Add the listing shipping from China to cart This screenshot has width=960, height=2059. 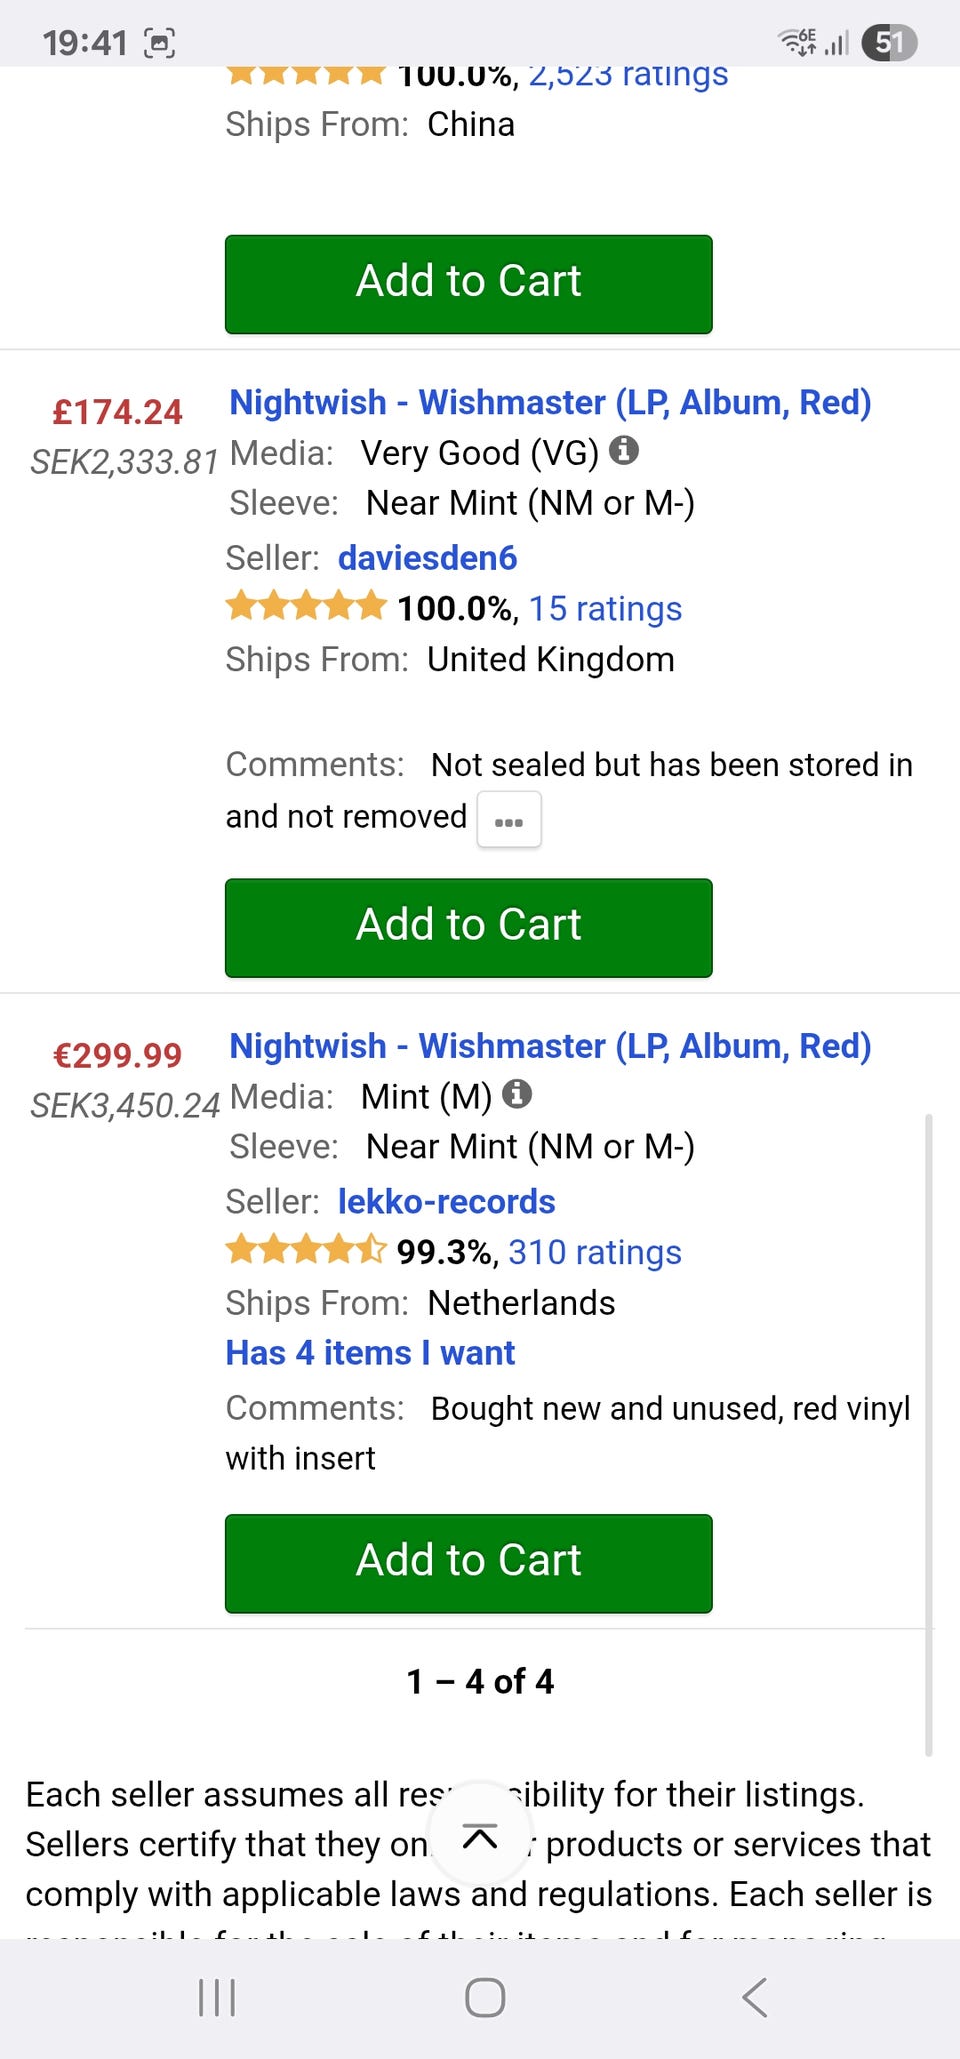point(468,284)
